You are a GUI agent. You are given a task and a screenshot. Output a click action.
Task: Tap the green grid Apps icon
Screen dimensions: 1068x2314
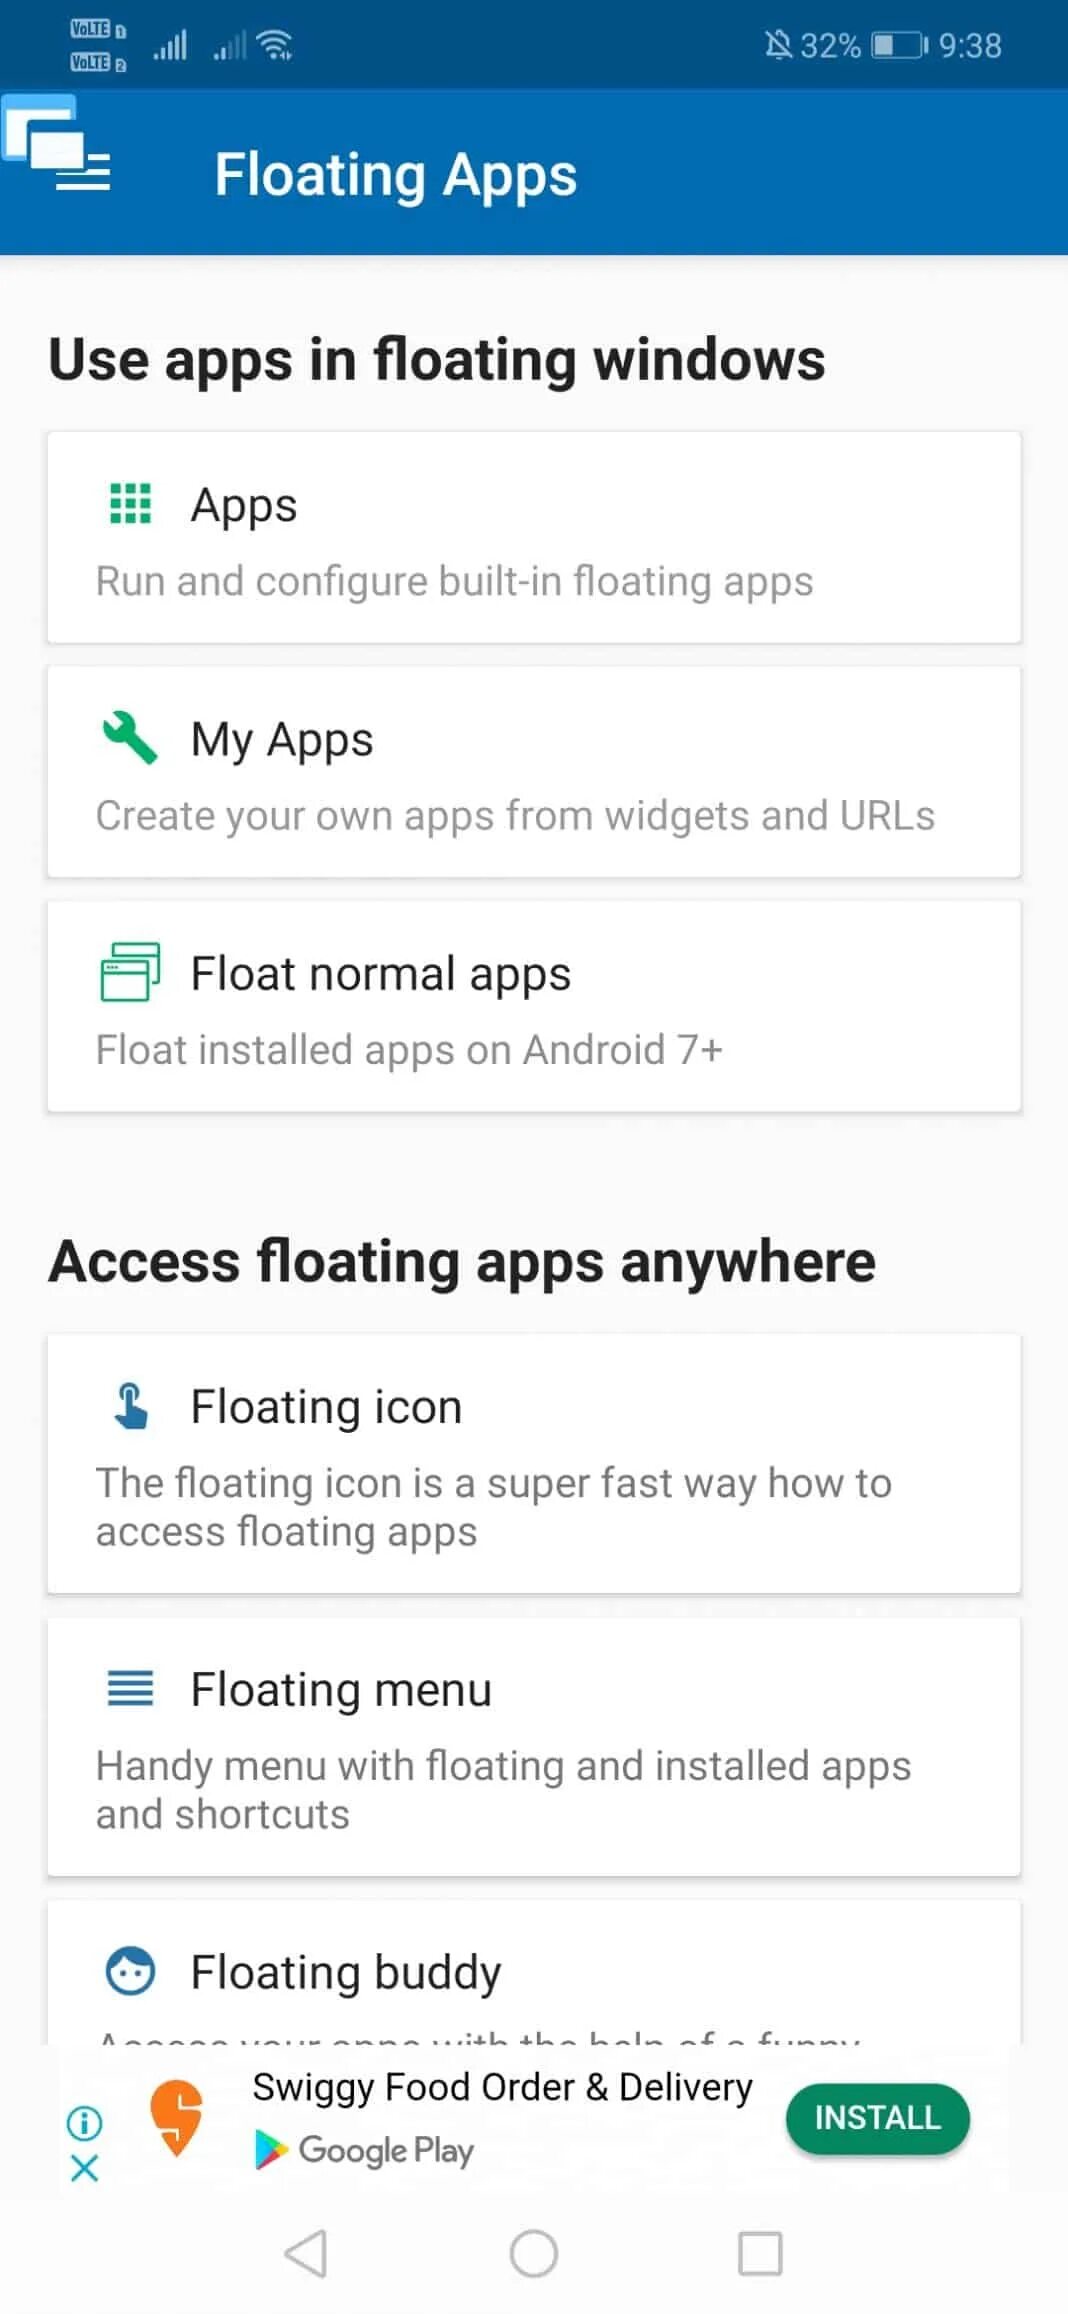point(130,503)
